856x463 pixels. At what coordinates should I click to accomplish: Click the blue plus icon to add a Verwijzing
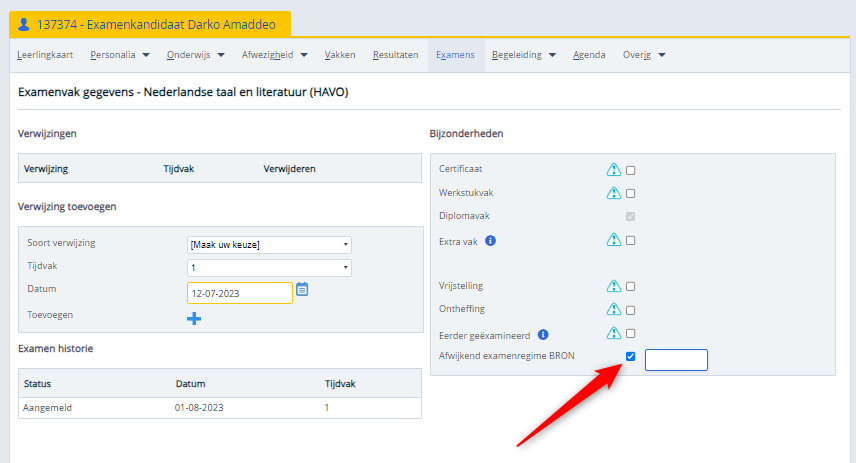194,318
